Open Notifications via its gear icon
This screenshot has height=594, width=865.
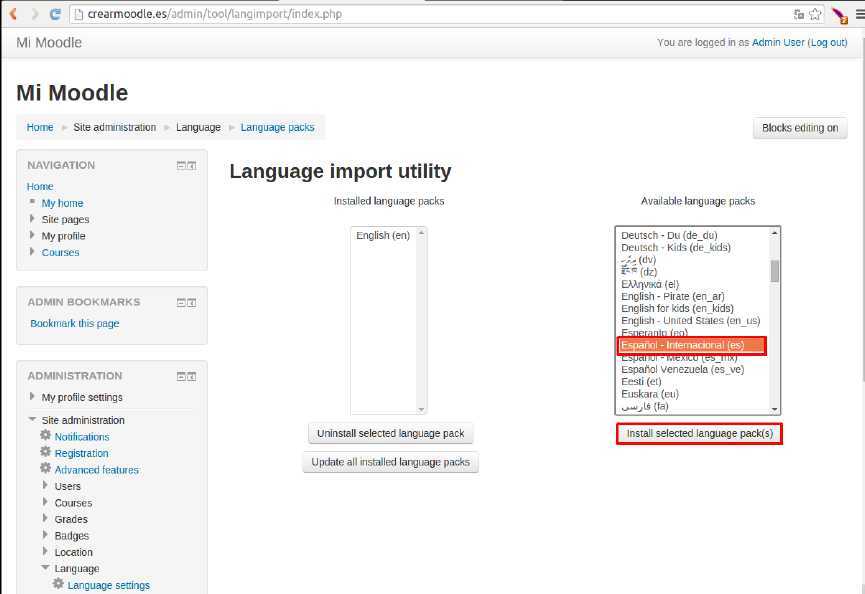(x=45, y=436)
